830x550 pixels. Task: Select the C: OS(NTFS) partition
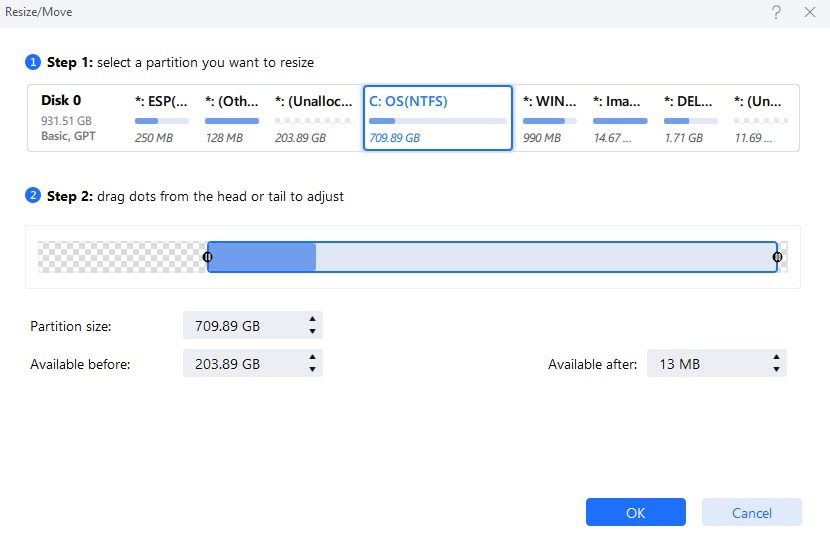[438, 118]
